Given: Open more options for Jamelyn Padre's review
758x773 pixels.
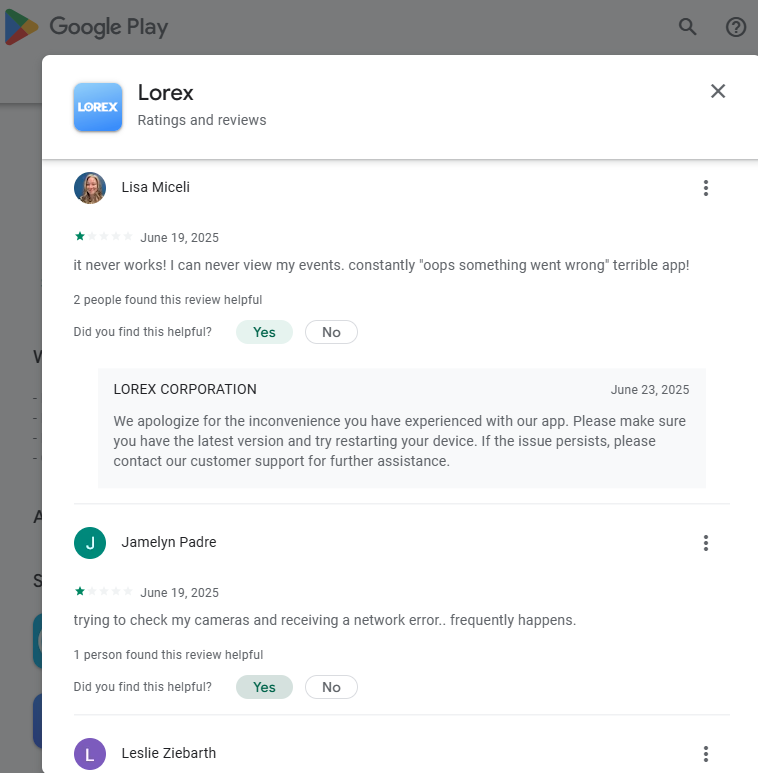Looking at the screenshot, I should coord(706,543).
